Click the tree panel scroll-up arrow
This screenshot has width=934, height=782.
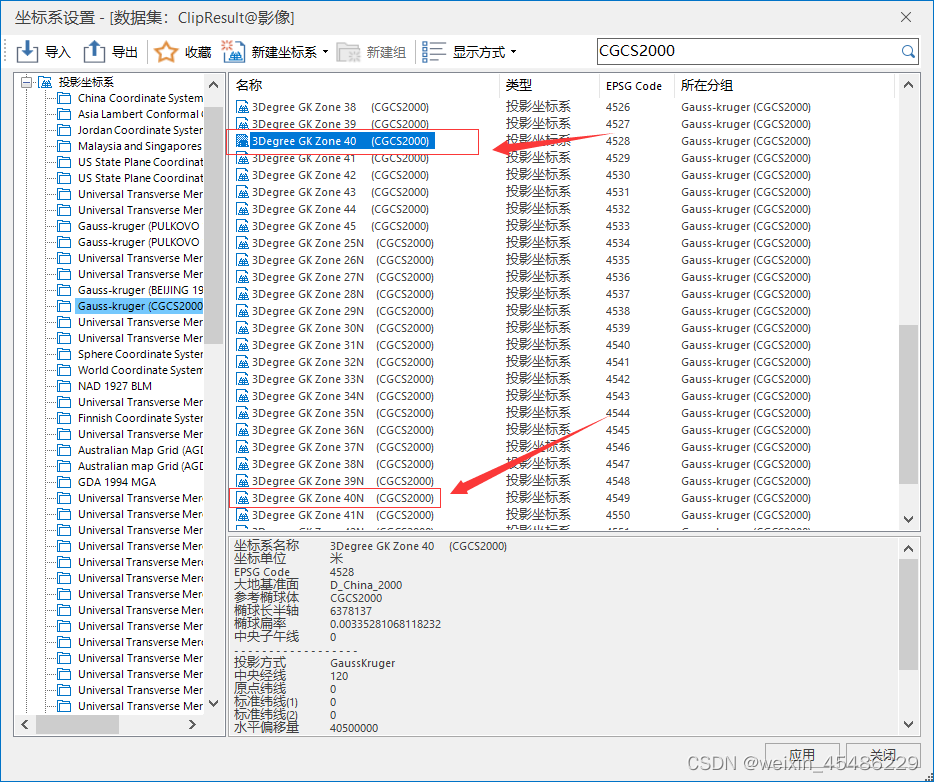[x=213, y=83]
